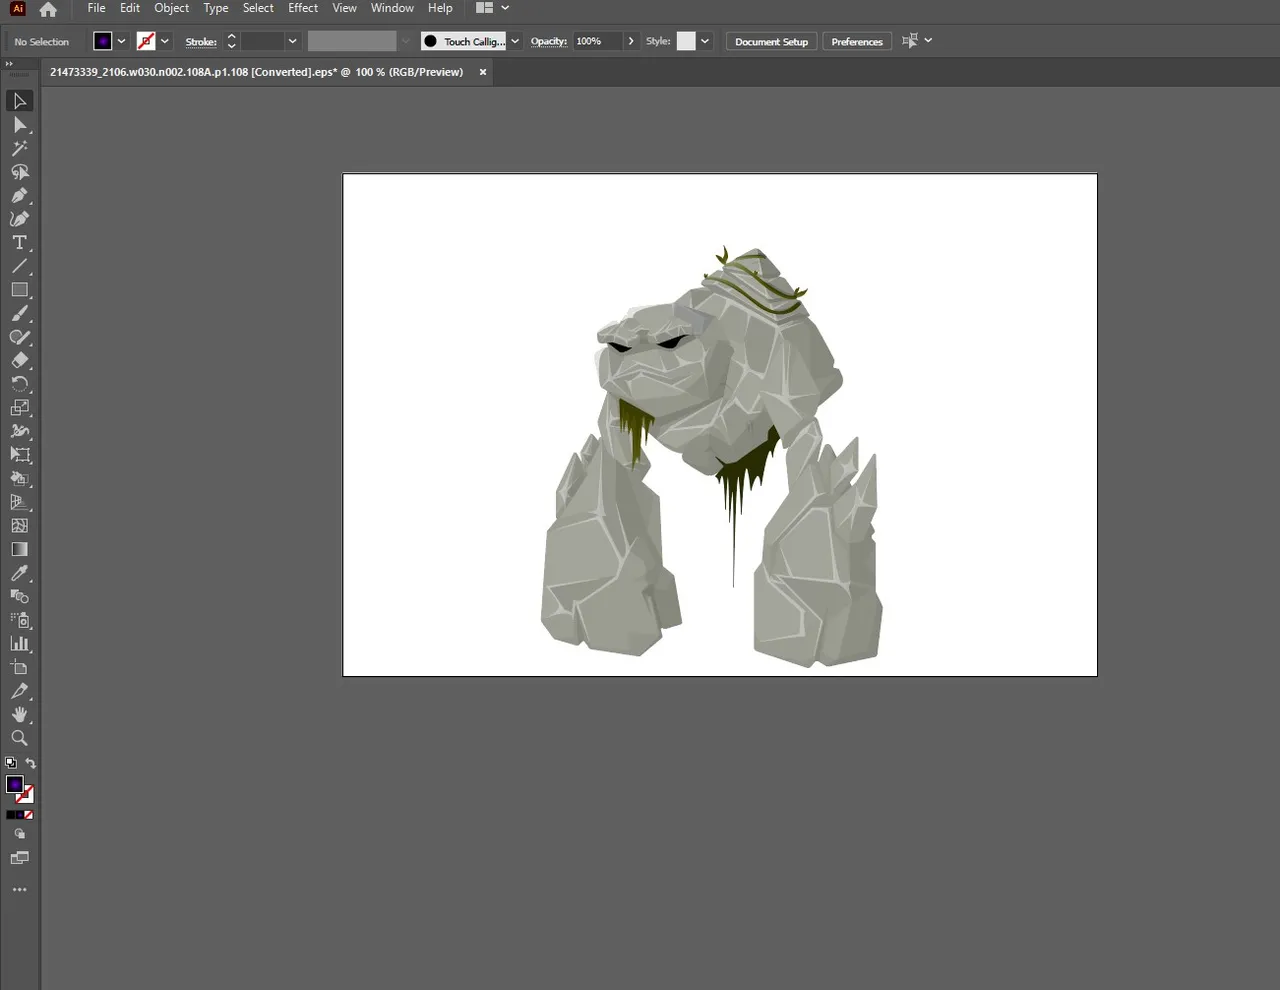Choose the Rectangle tool

(x=19, y=290)
